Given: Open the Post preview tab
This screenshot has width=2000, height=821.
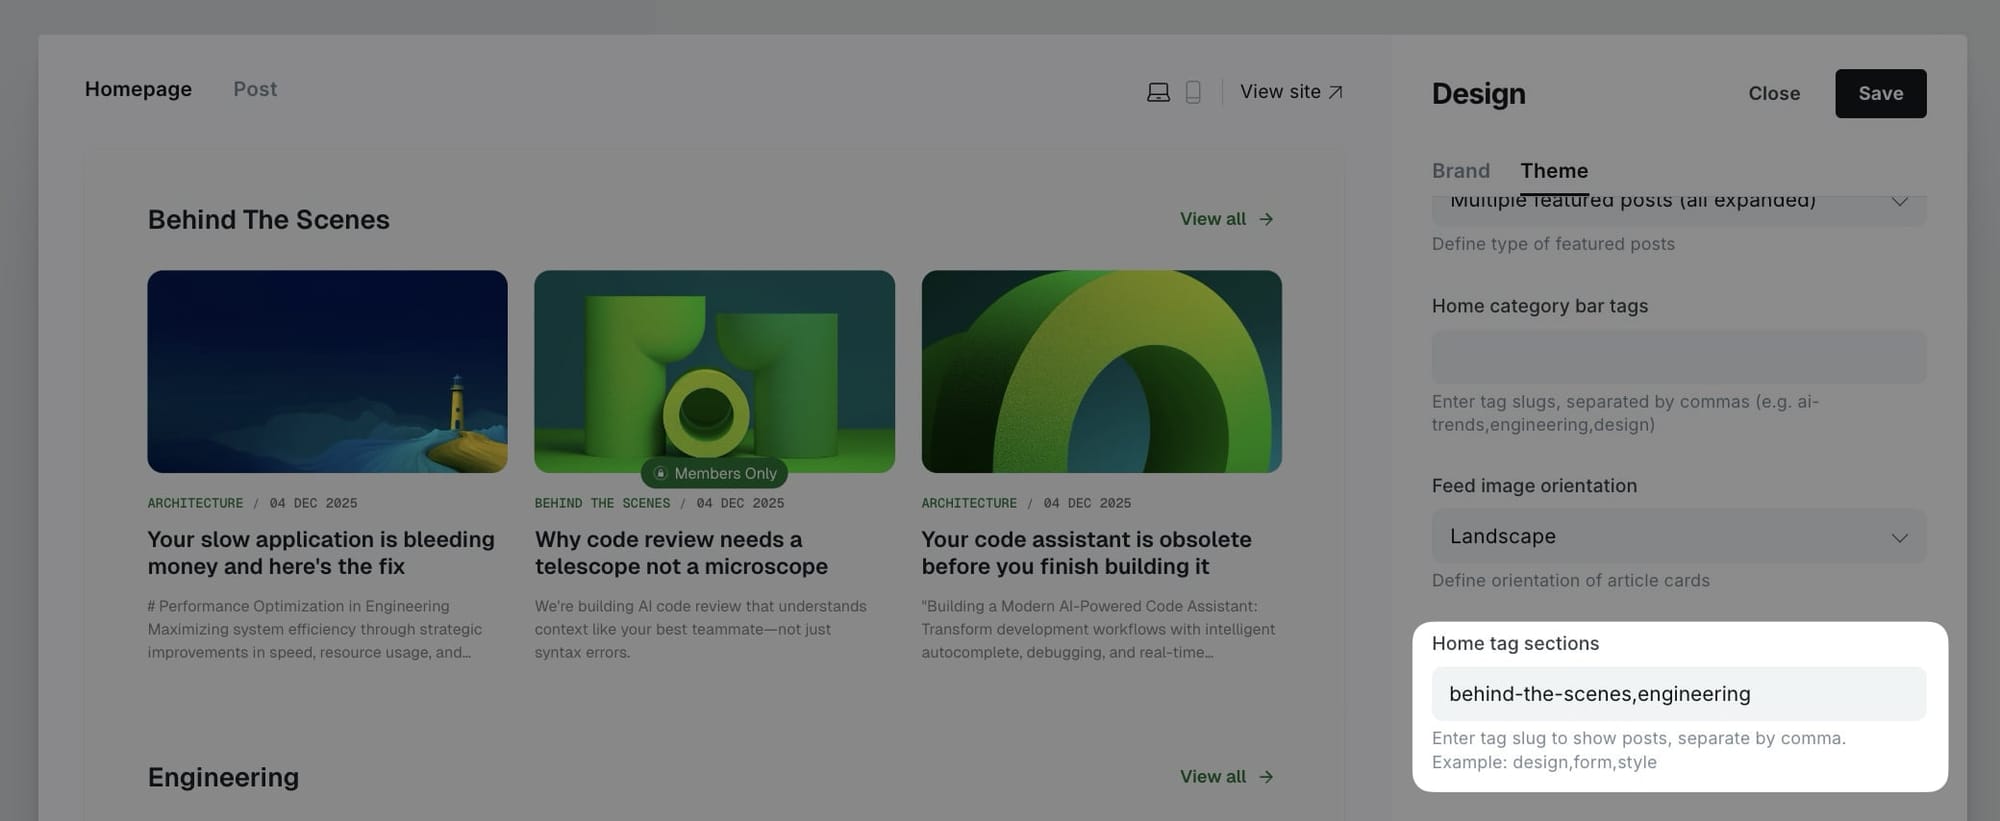Looking at the screenshot, I should [x=255, y=89].
